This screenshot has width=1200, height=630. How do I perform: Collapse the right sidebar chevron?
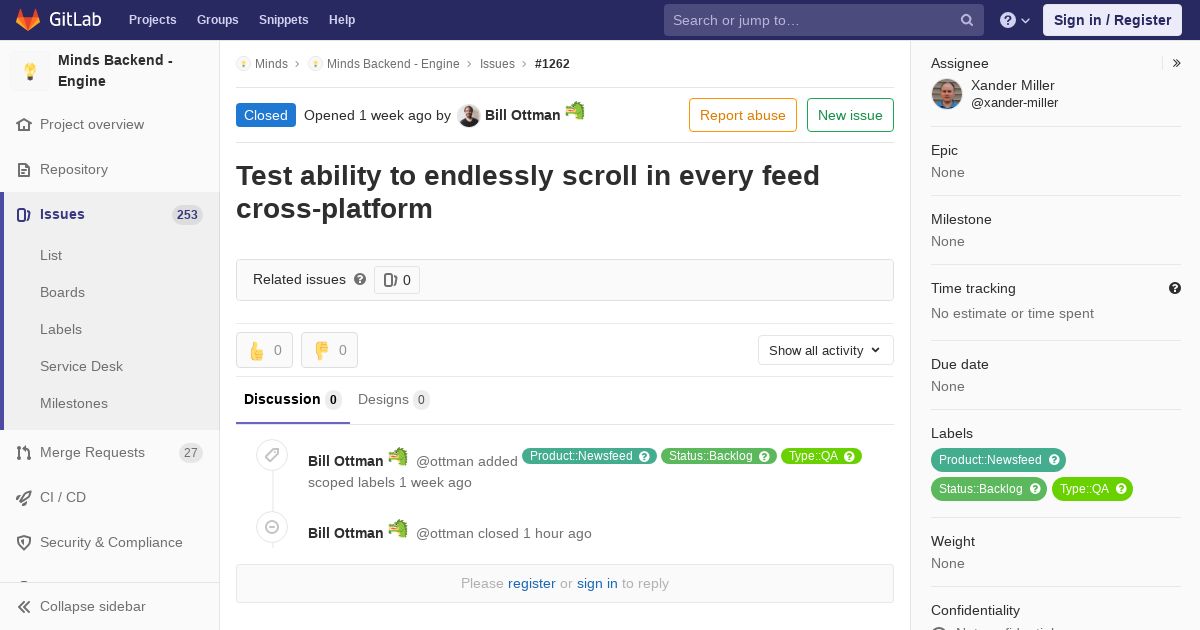[1176, 63]
